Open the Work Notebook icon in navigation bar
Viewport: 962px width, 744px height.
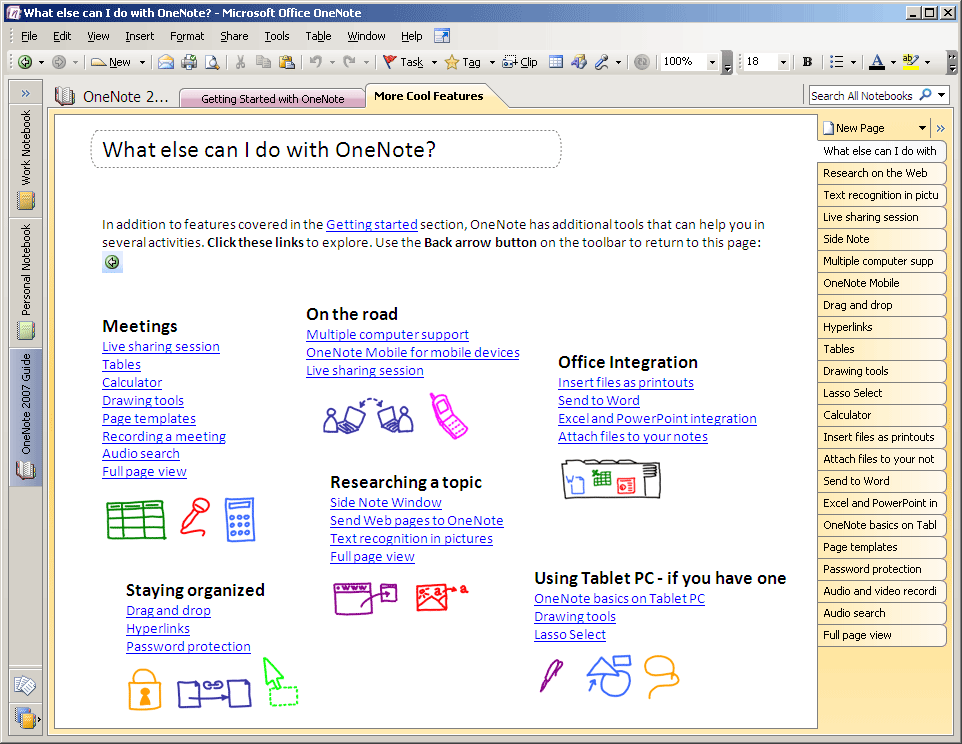pyautogui.click(x=26, y=200)
